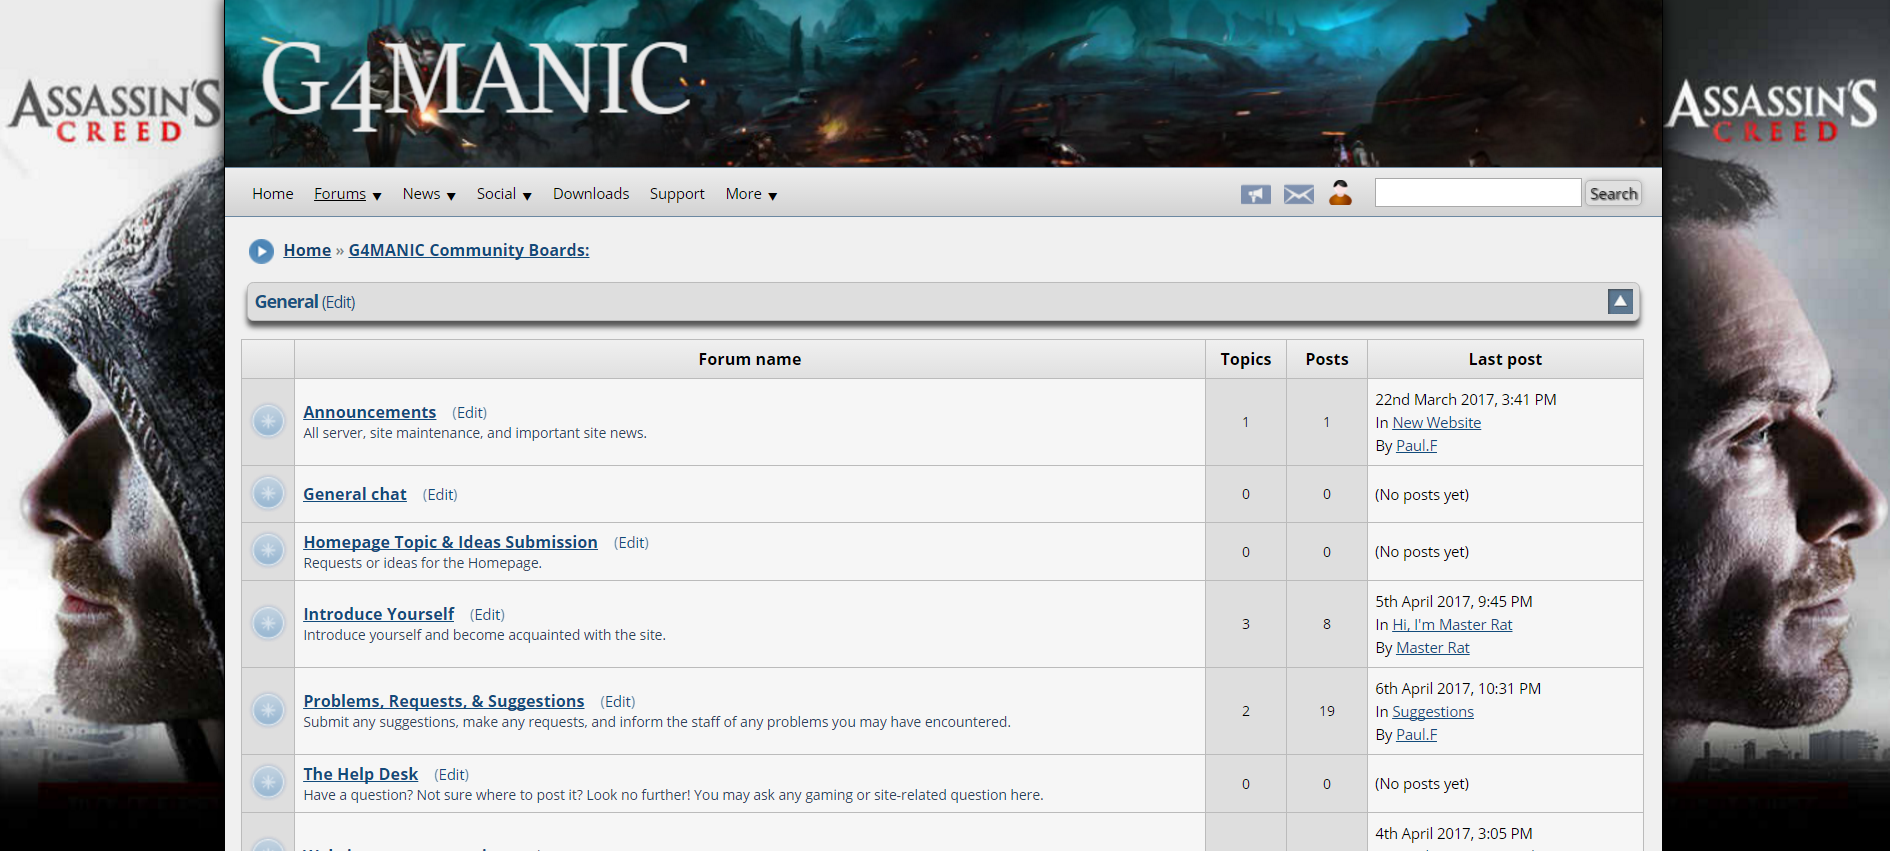Viewport: 1890px width, 851px height.
Task: Open the user profile avatar icon
Action: (1340, 193)
